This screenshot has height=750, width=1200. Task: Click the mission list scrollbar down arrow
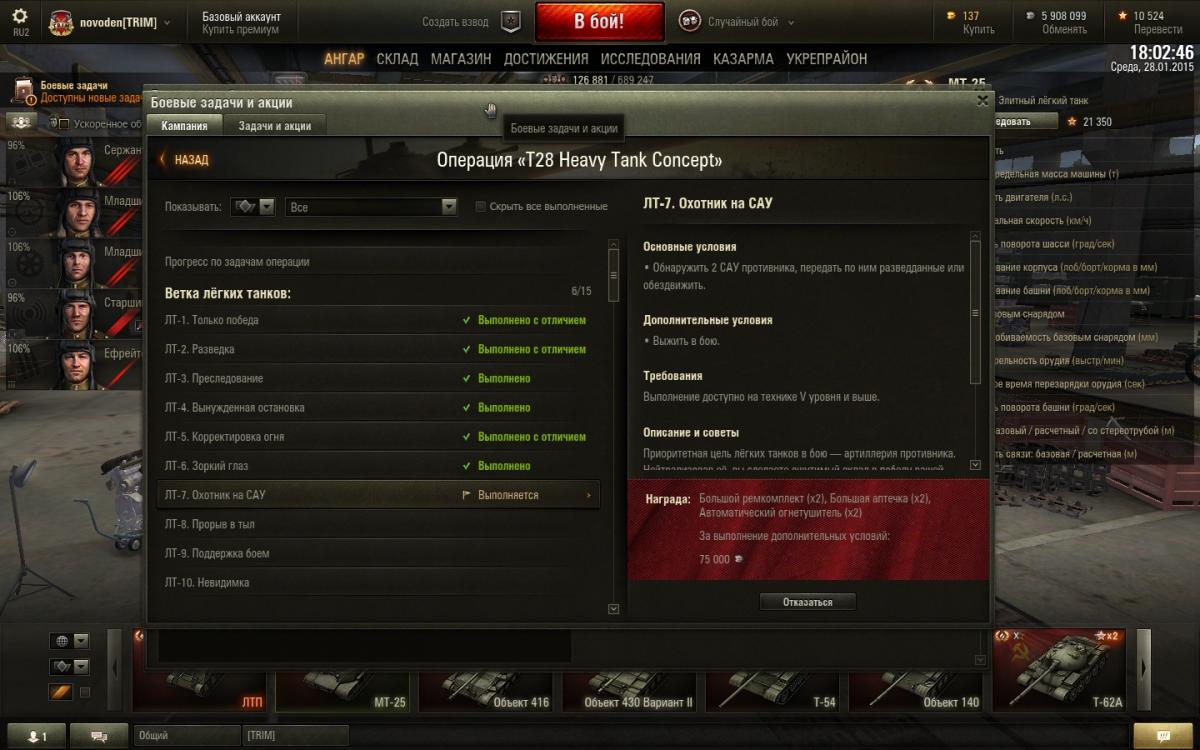[614, 608]
